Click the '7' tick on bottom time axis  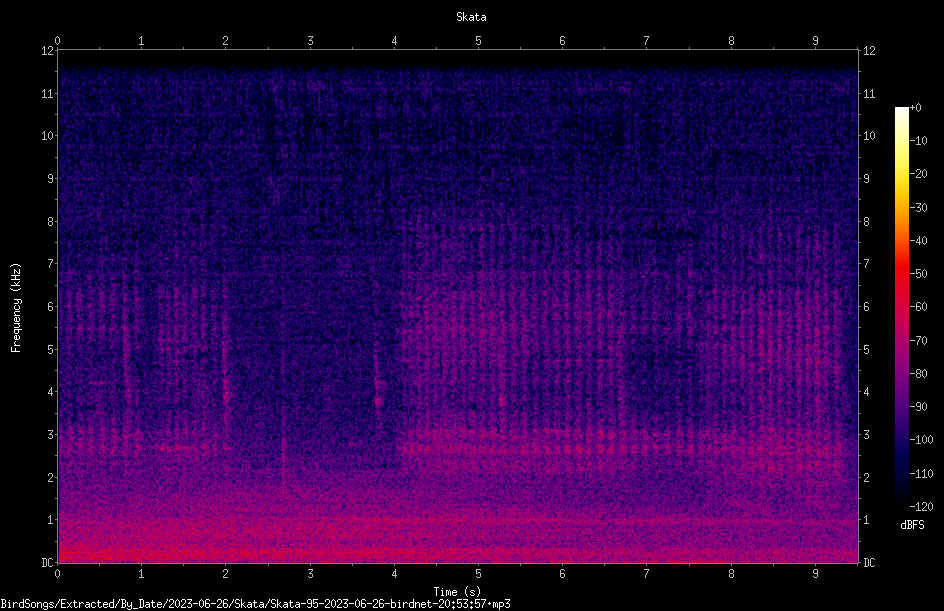click(x=647, y=574)
